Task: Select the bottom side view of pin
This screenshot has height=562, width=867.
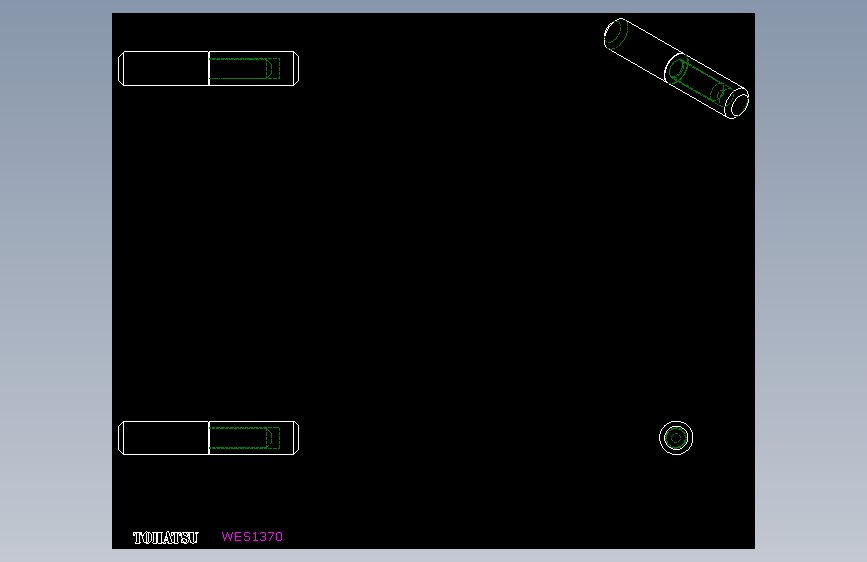Action: (x=208, y=438)
